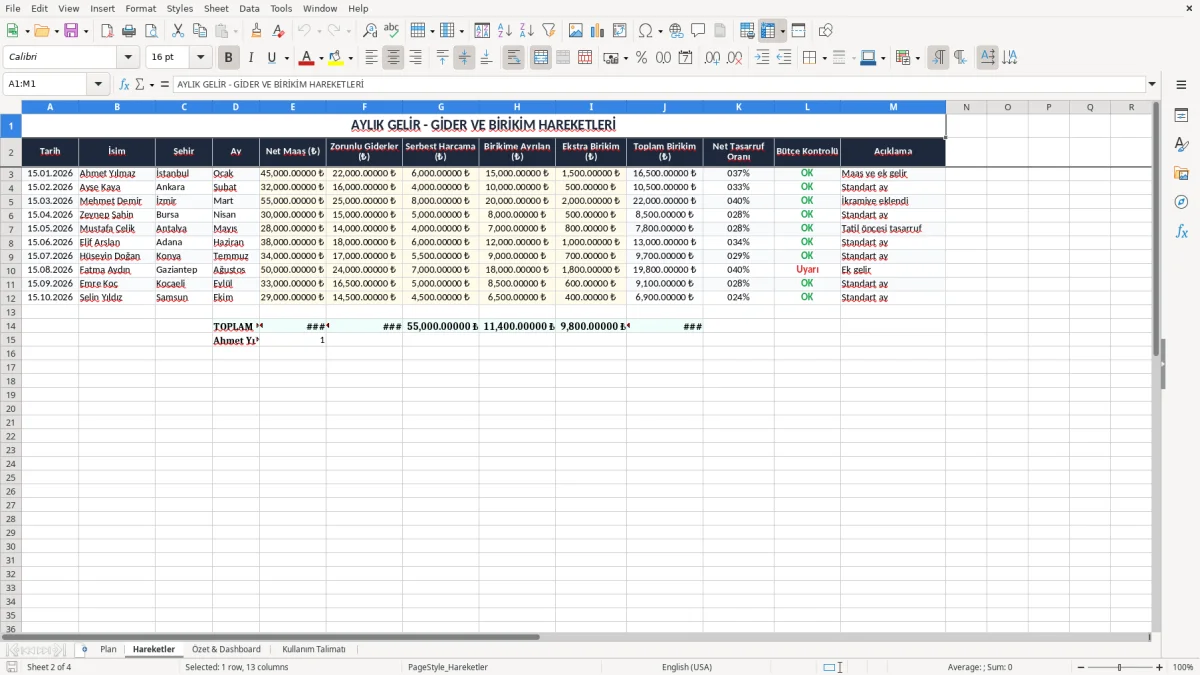
Task: Expand the Name Box dropdown
Action: 98,84
